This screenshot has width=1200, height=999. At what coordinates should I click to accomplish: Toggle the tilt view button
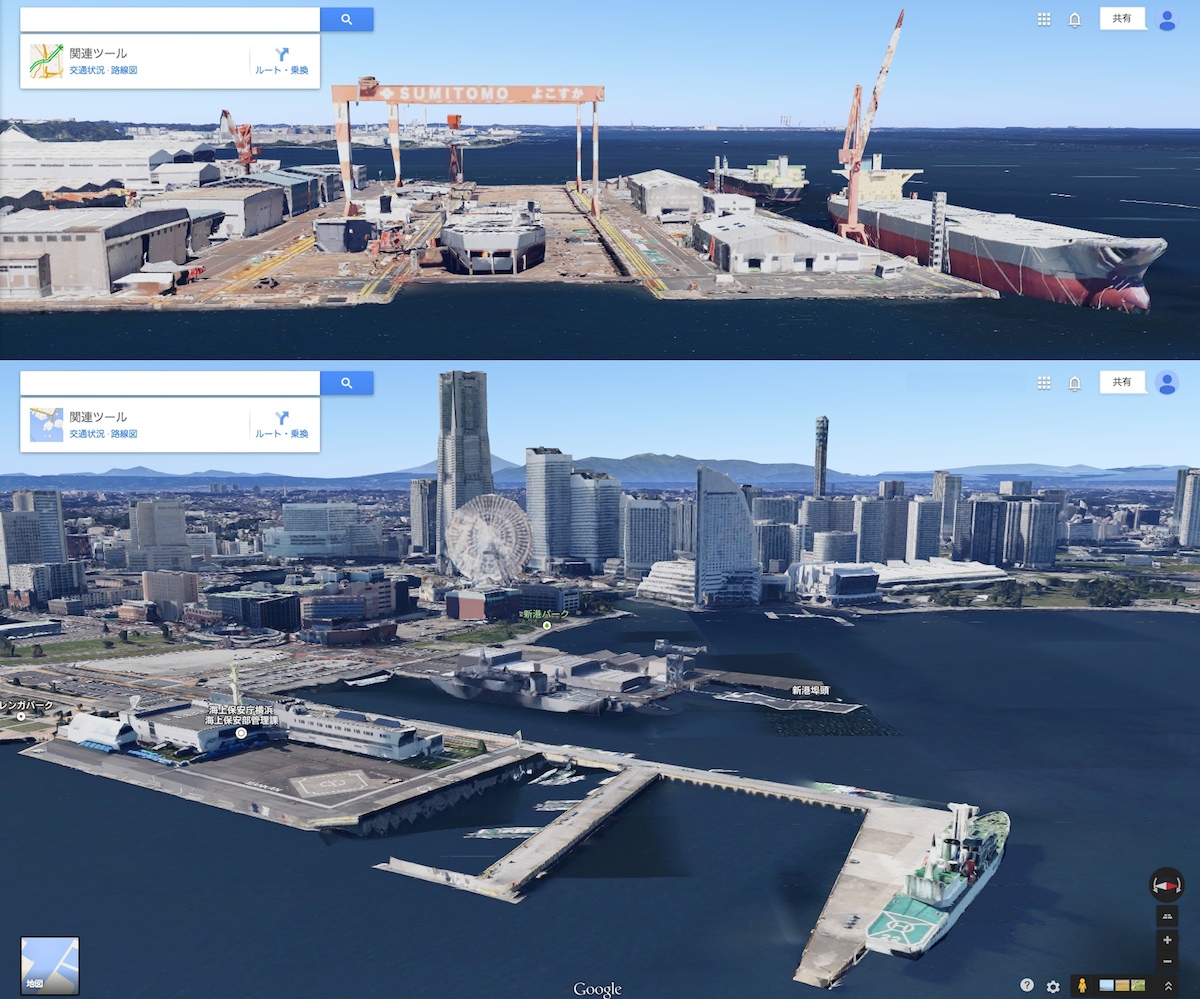coord(1167,916)
